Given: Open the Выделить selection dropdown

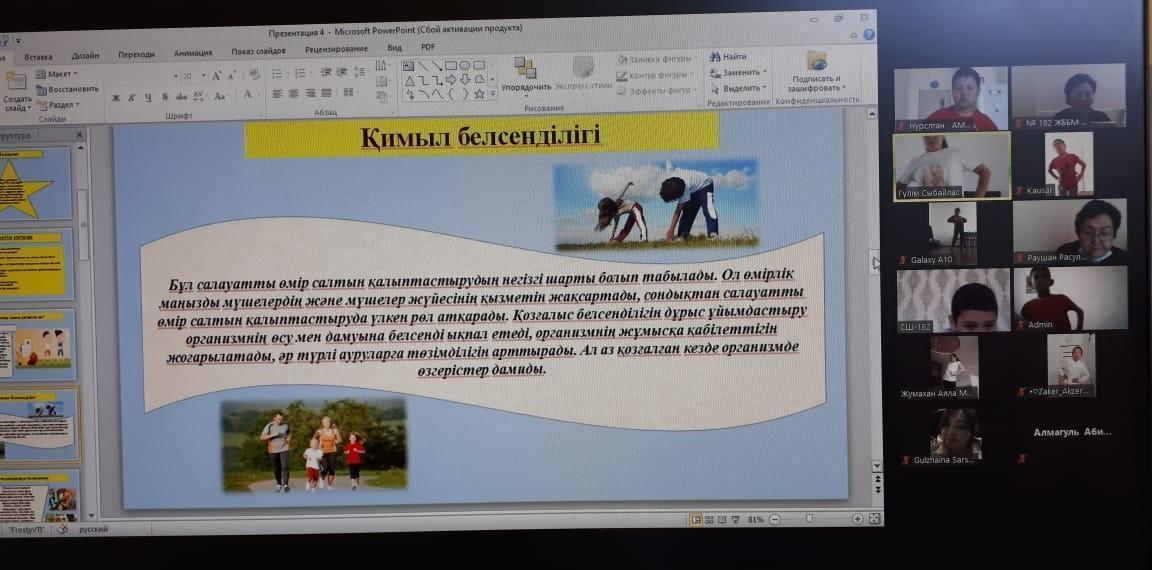Looking at the screenshot, I should point(739,88).
